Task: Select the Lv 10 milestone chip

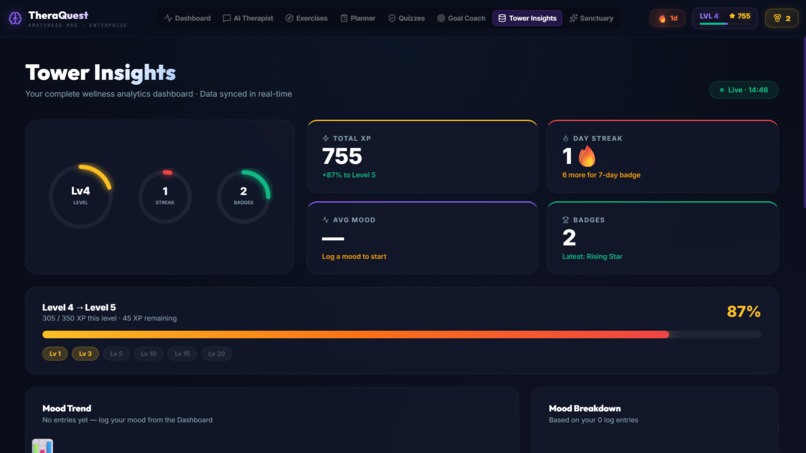Action: pos(149,354)
